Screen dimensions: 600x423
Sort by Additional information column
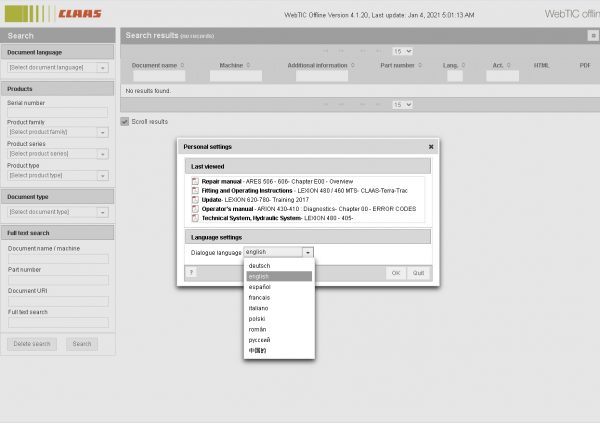click(x=353, y=65)
